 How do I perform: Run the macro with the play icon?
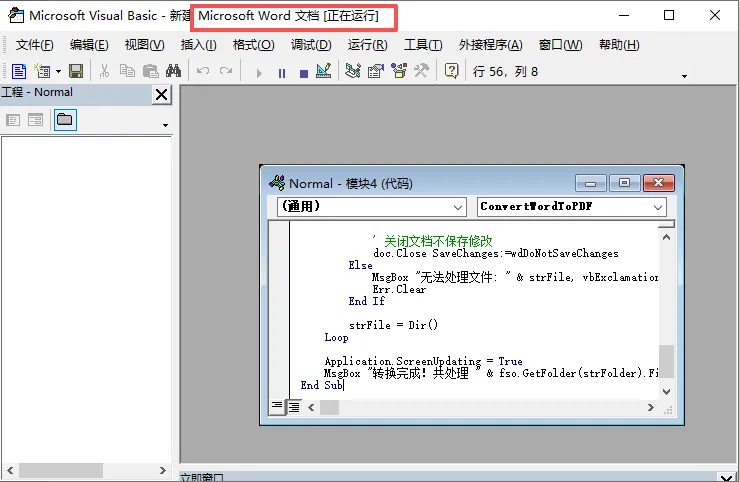(x=259, y=73)
